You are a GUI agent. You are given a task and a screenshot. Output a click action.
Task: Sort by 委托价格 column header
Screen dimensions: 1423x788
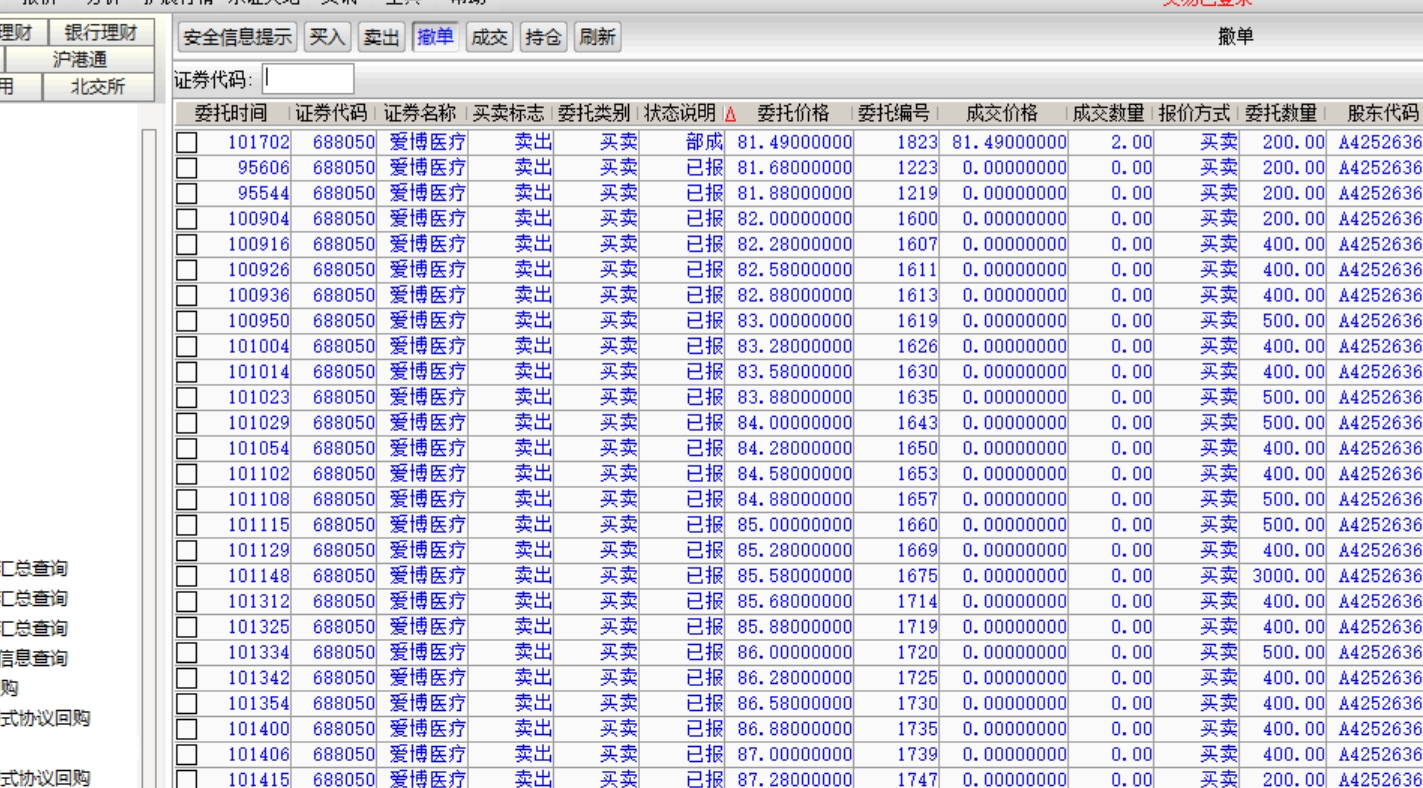794,114
